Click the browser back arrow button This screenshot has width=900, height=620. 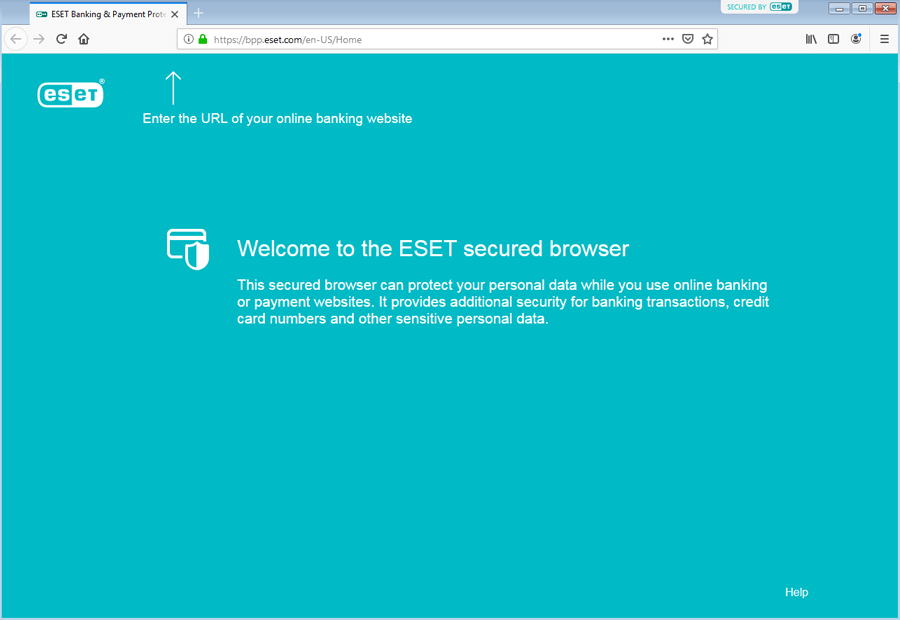pos(16,39)
